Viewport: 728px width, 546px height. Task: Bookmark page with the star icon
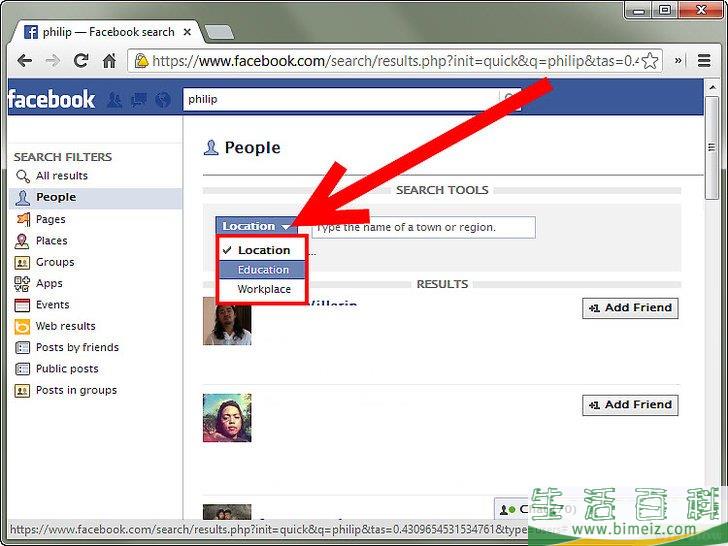650,60
